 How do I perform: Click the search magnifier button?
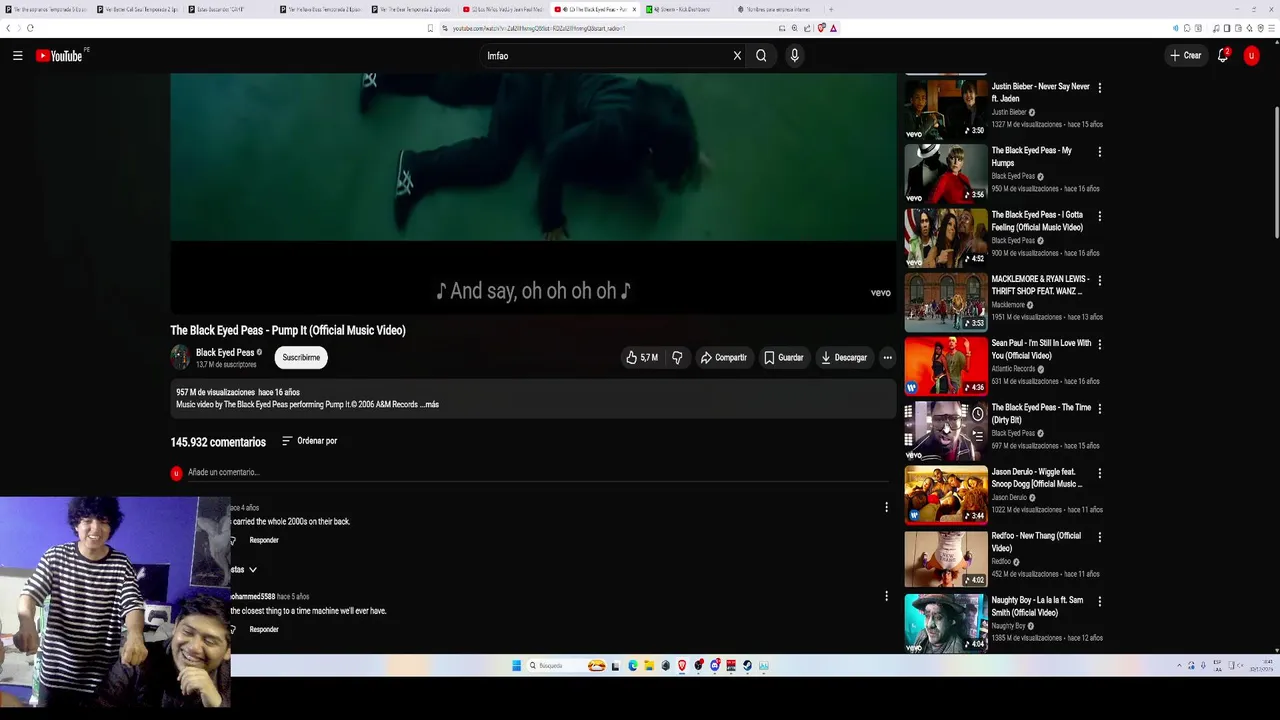761,56
